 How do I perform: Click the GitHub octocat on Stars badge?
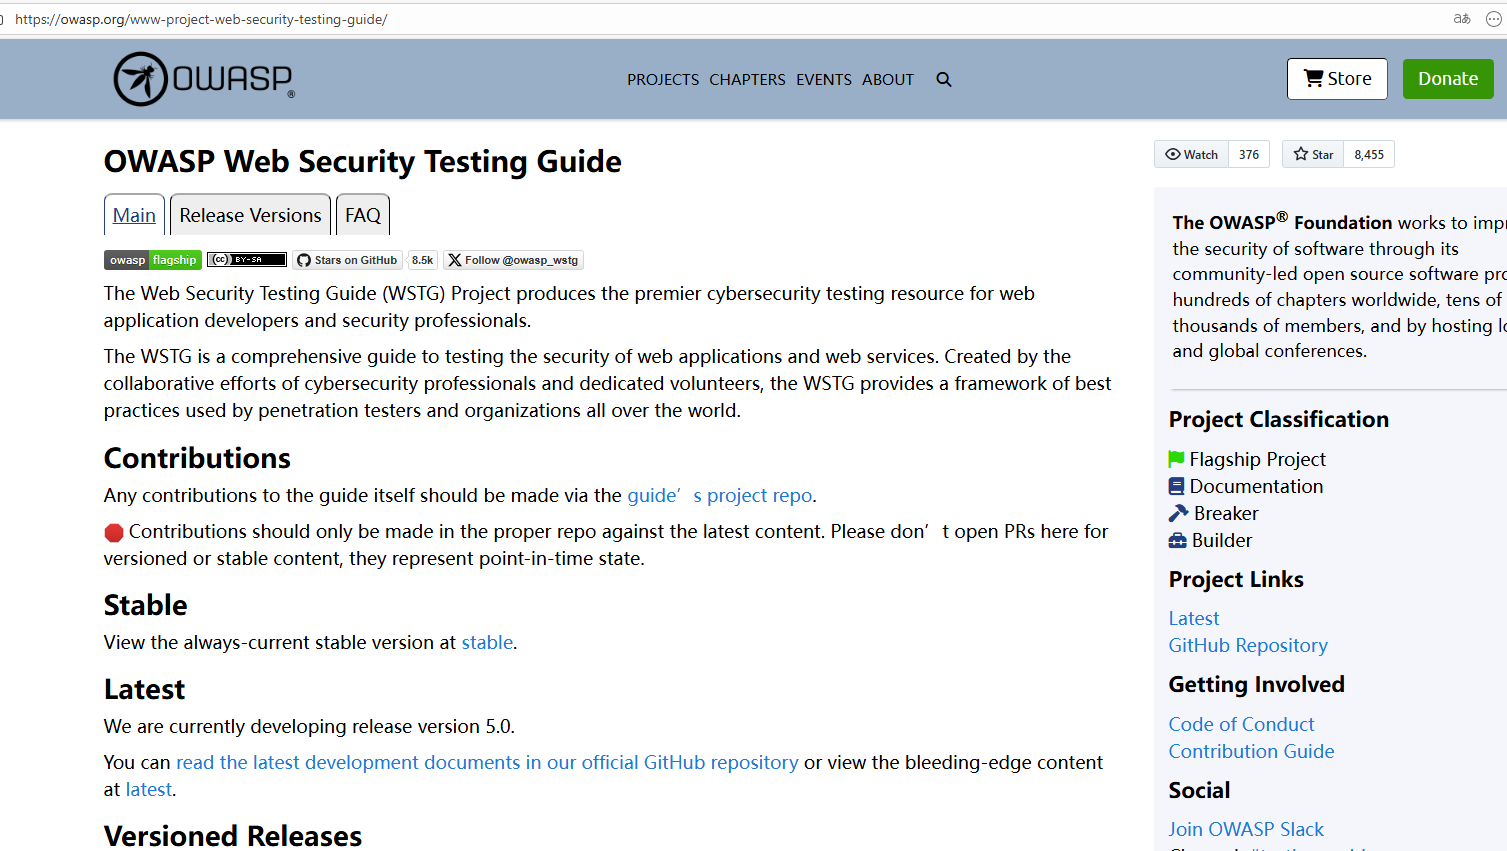[302, 260]
